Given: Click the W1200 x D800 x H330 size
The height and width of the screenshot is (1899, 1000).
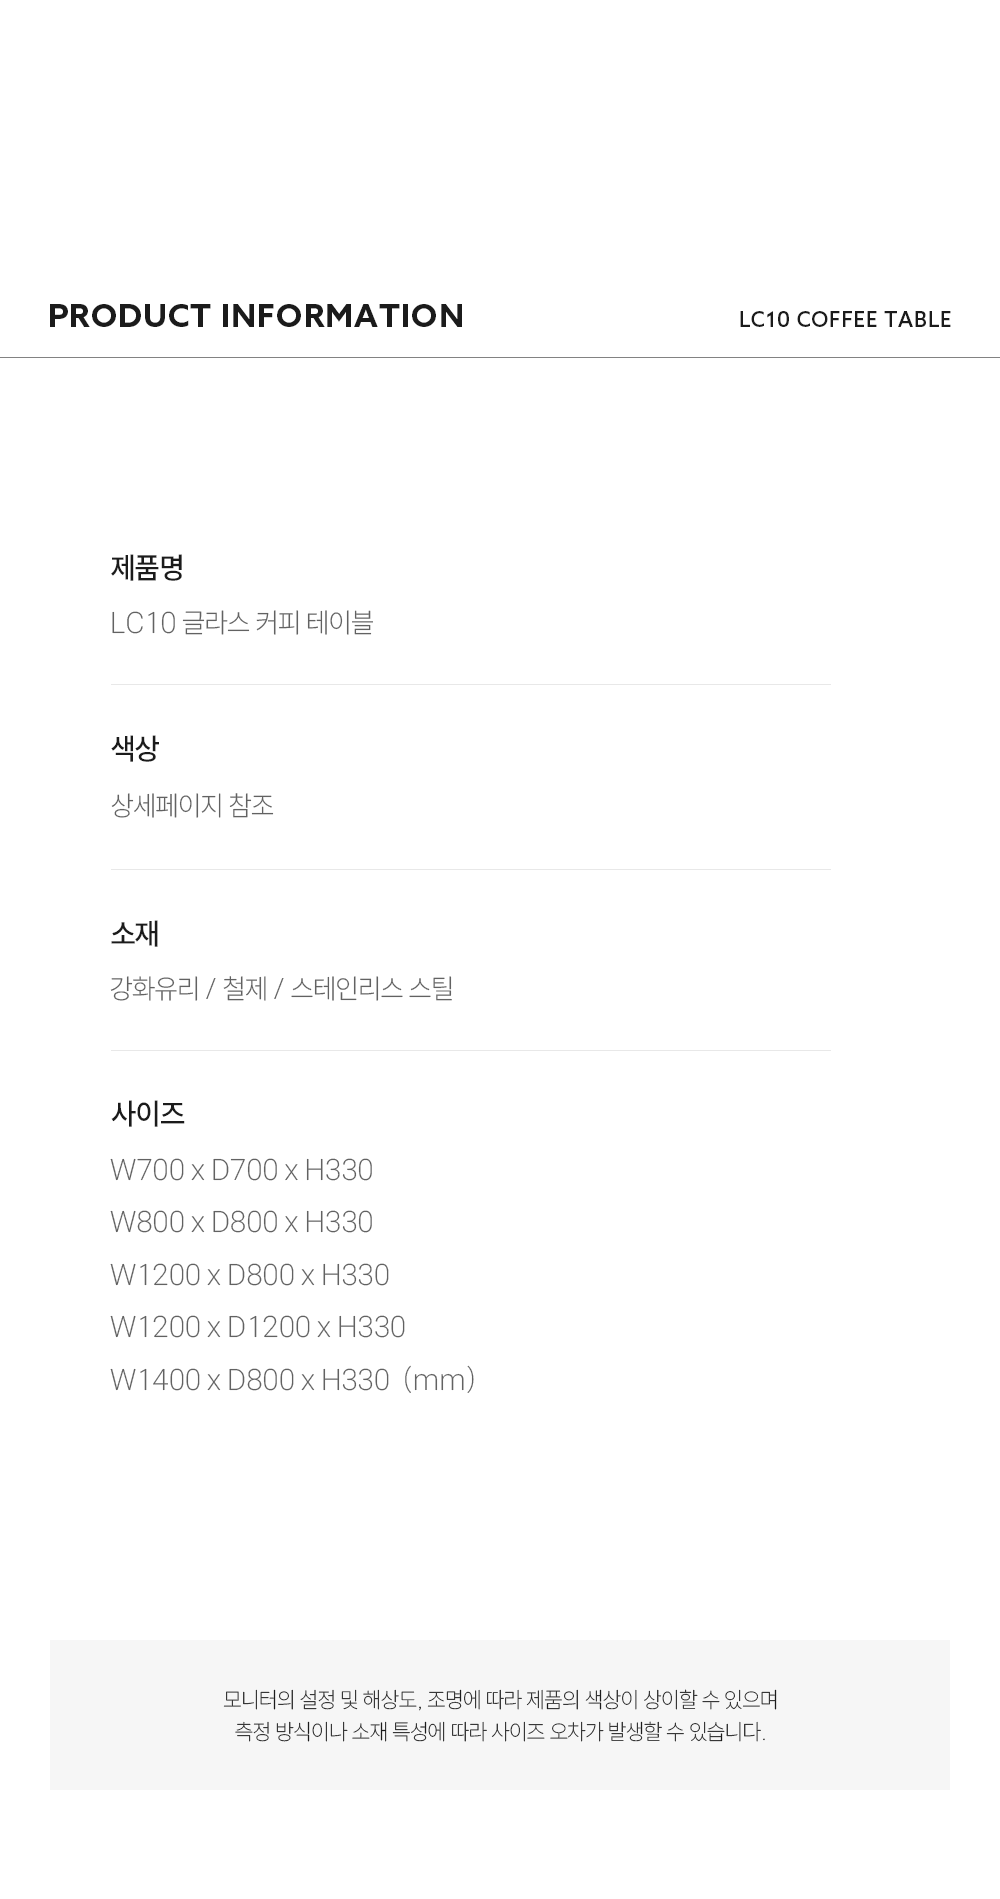Looking at the screenshot, I should (250, 1275).
